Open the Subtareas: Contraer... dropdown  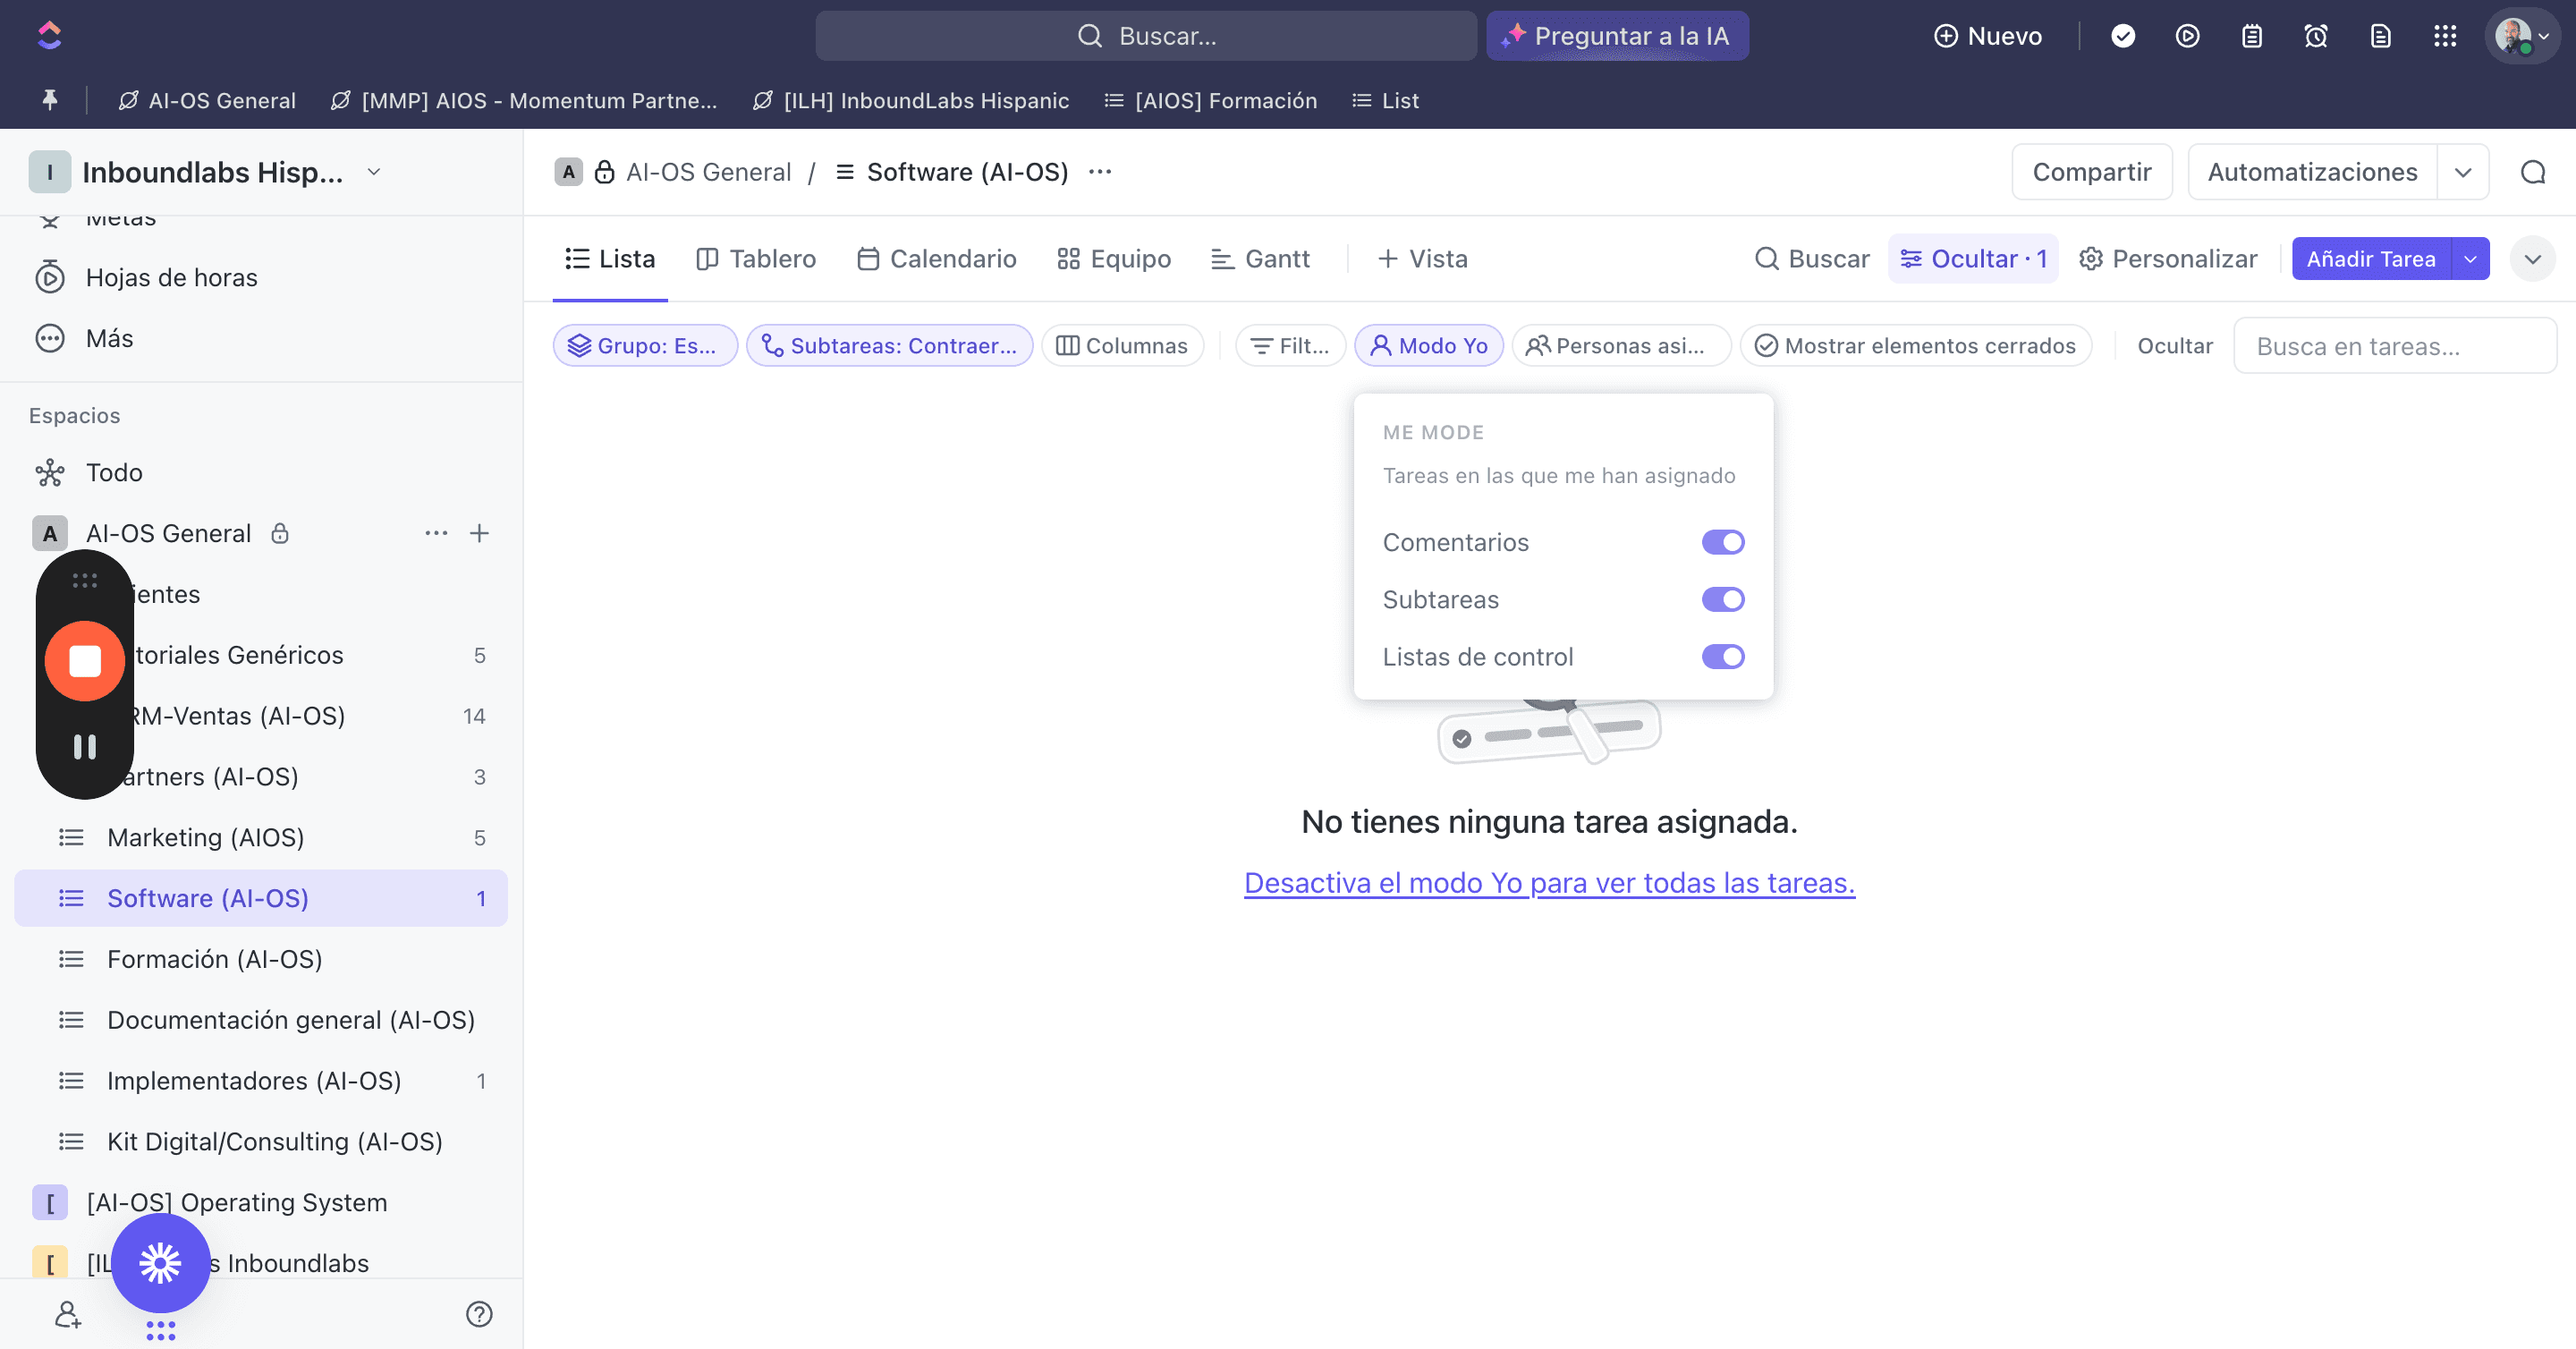889,345
